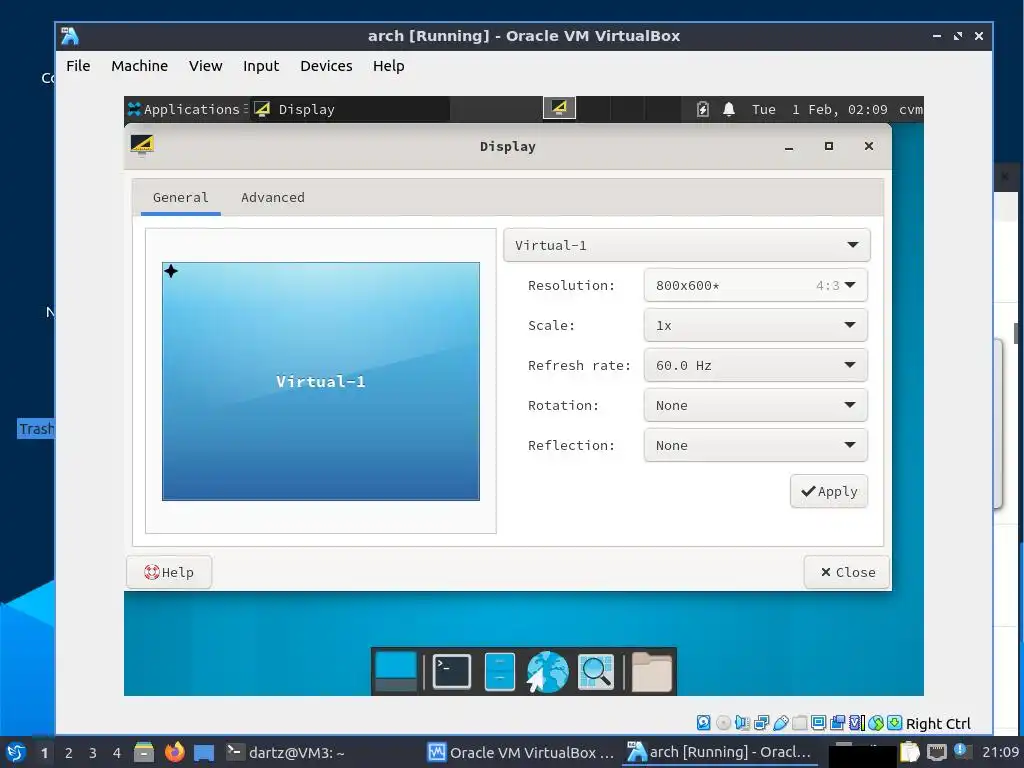Image resolution: width=1024 pixels, height=768 pixels.
Task: Click the optical disc indicator in VirtualBox status bar
Action: click(x=724, y=722)
